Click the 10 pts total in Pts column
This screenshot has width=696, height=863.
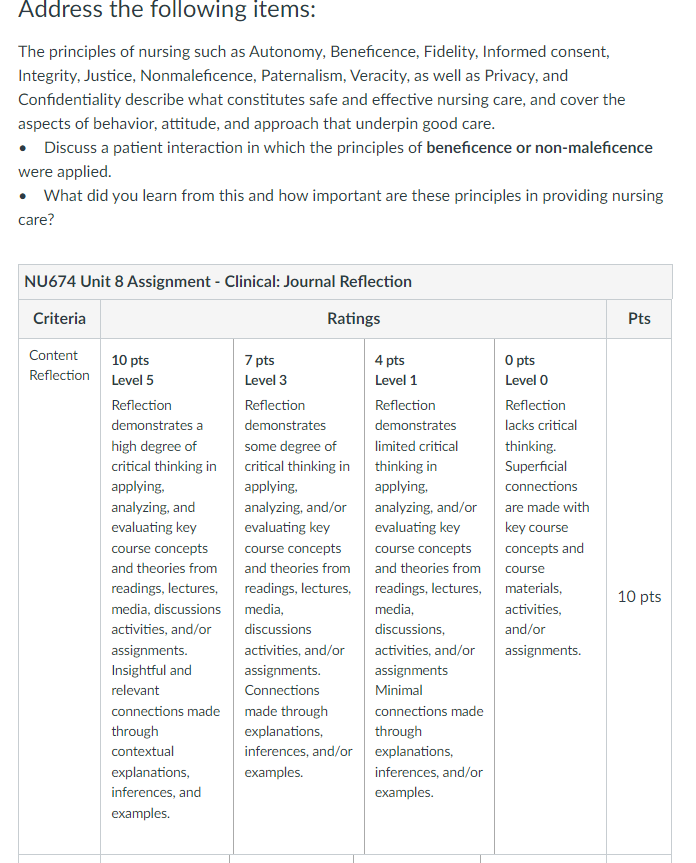(639, 597)
